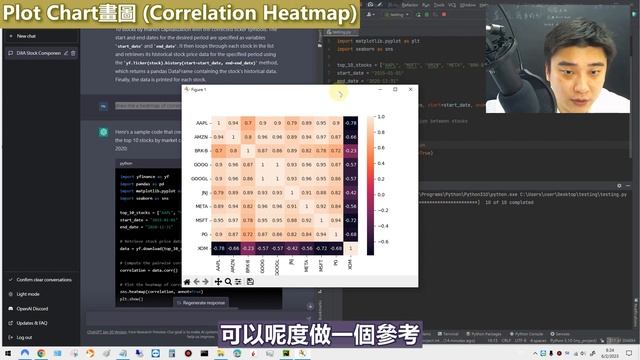
Task: Change the CRLF line separator in status bar
Action: [x=506, y=340]
